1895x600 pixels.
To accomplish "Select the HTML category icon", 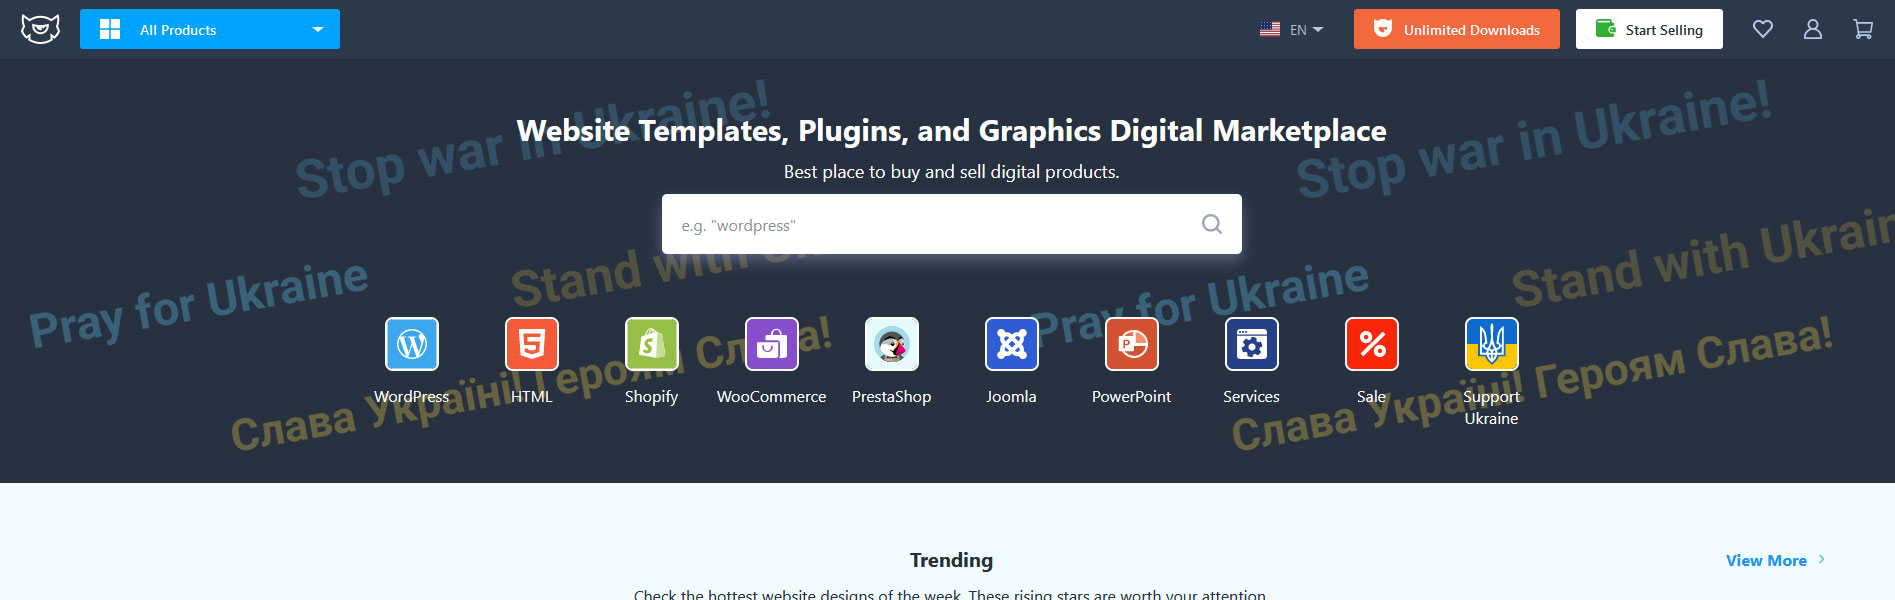I will [x=532, y=344].
